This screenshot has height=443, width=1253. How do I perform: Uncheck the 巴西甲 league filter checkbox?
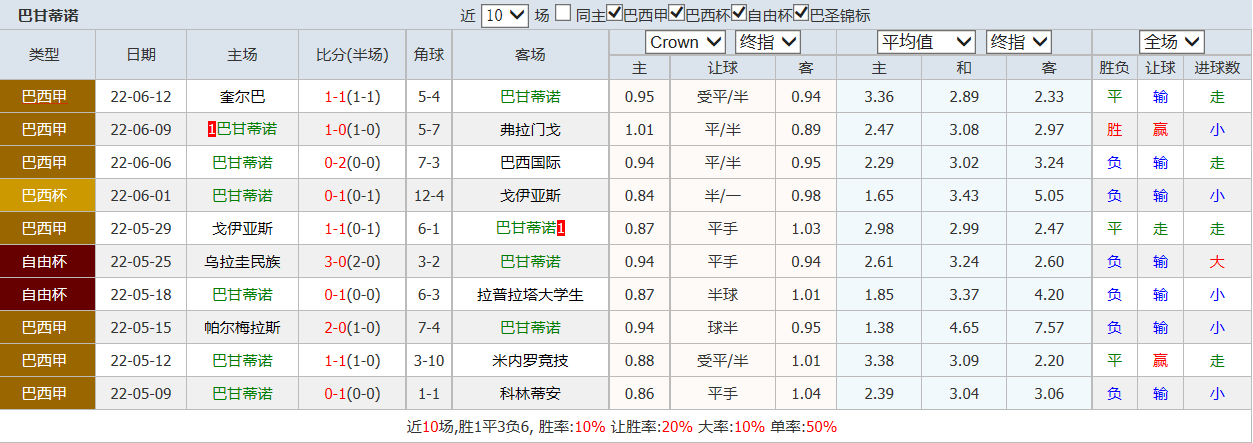(x=614, y=14)
